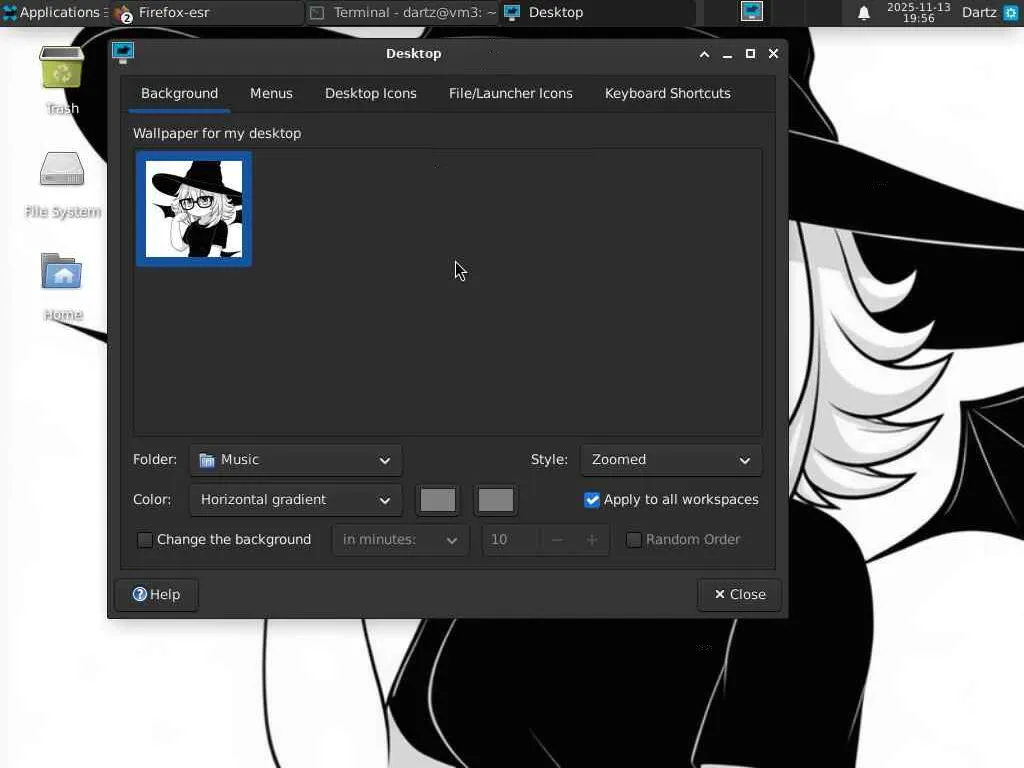Click the interval value field showing 10
Viewport: 1024px width, 768px height.
pyautogui.click(x=511, y=540)
